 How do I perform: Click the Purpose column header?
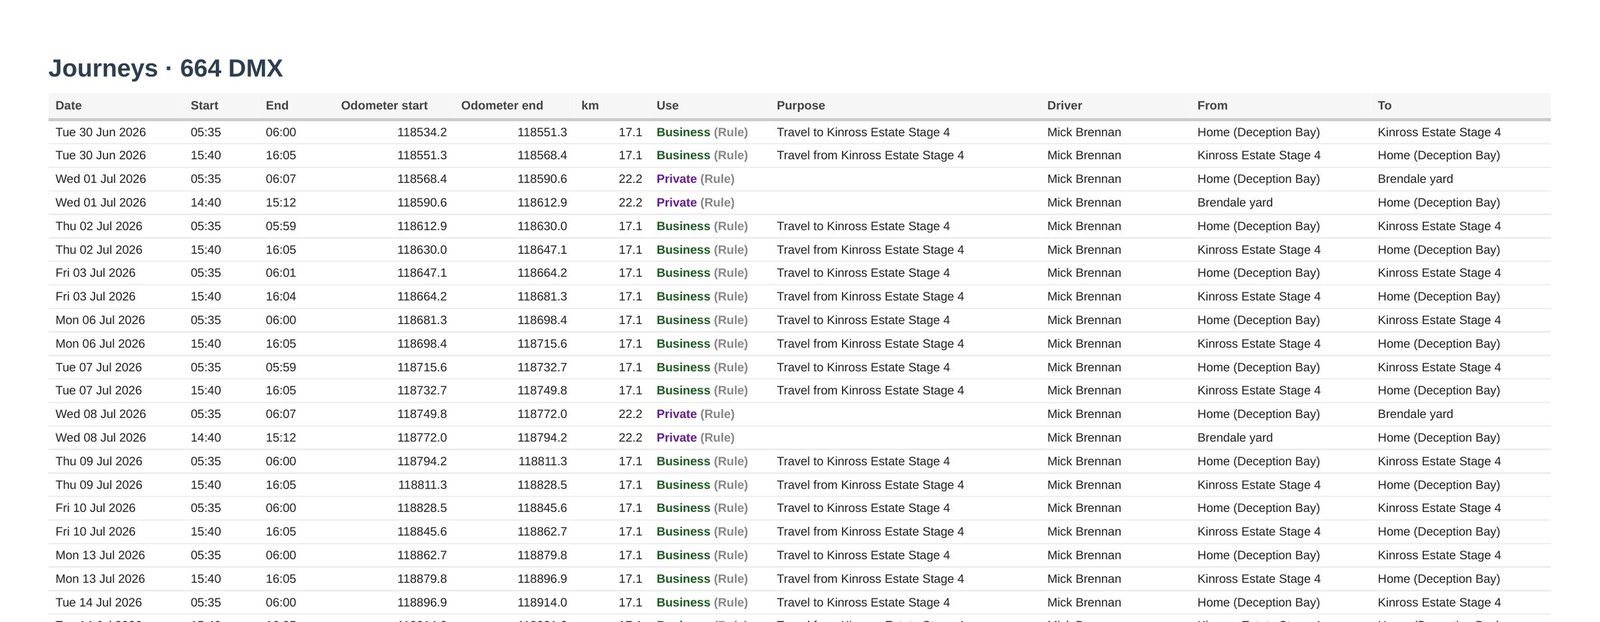click(x=801, y=105)
